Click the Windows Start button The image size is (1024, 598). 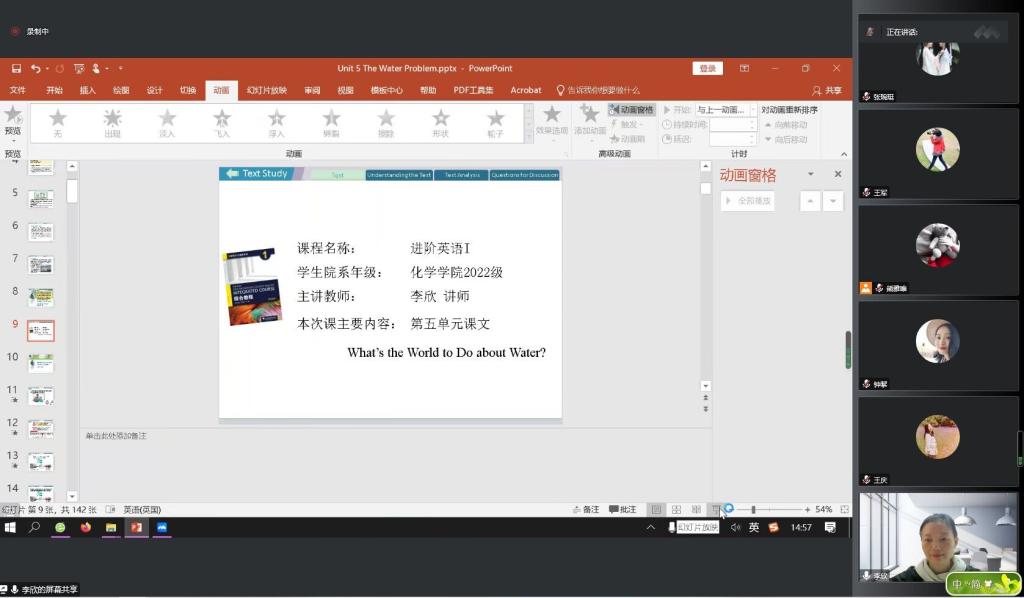(10, 527)
